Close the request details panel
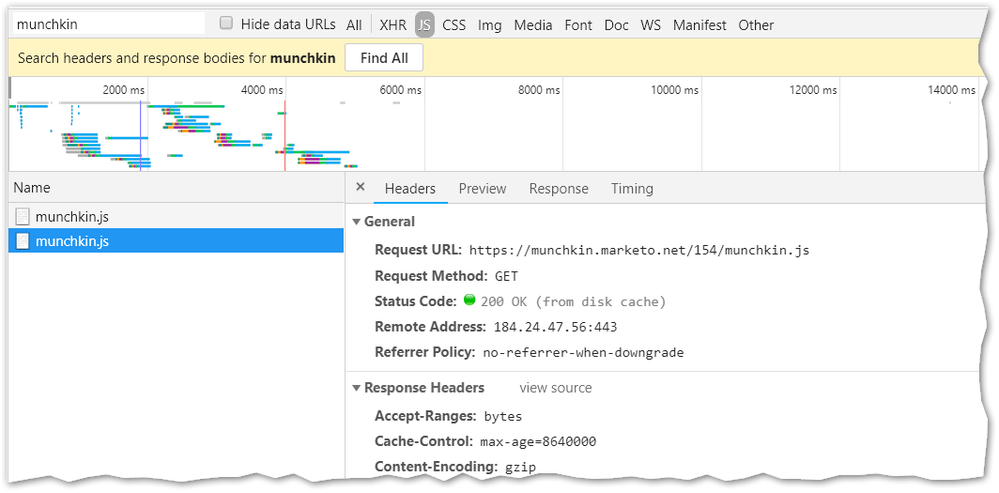Viewport: 999px width, 493px height. click(x=361, y=188)
